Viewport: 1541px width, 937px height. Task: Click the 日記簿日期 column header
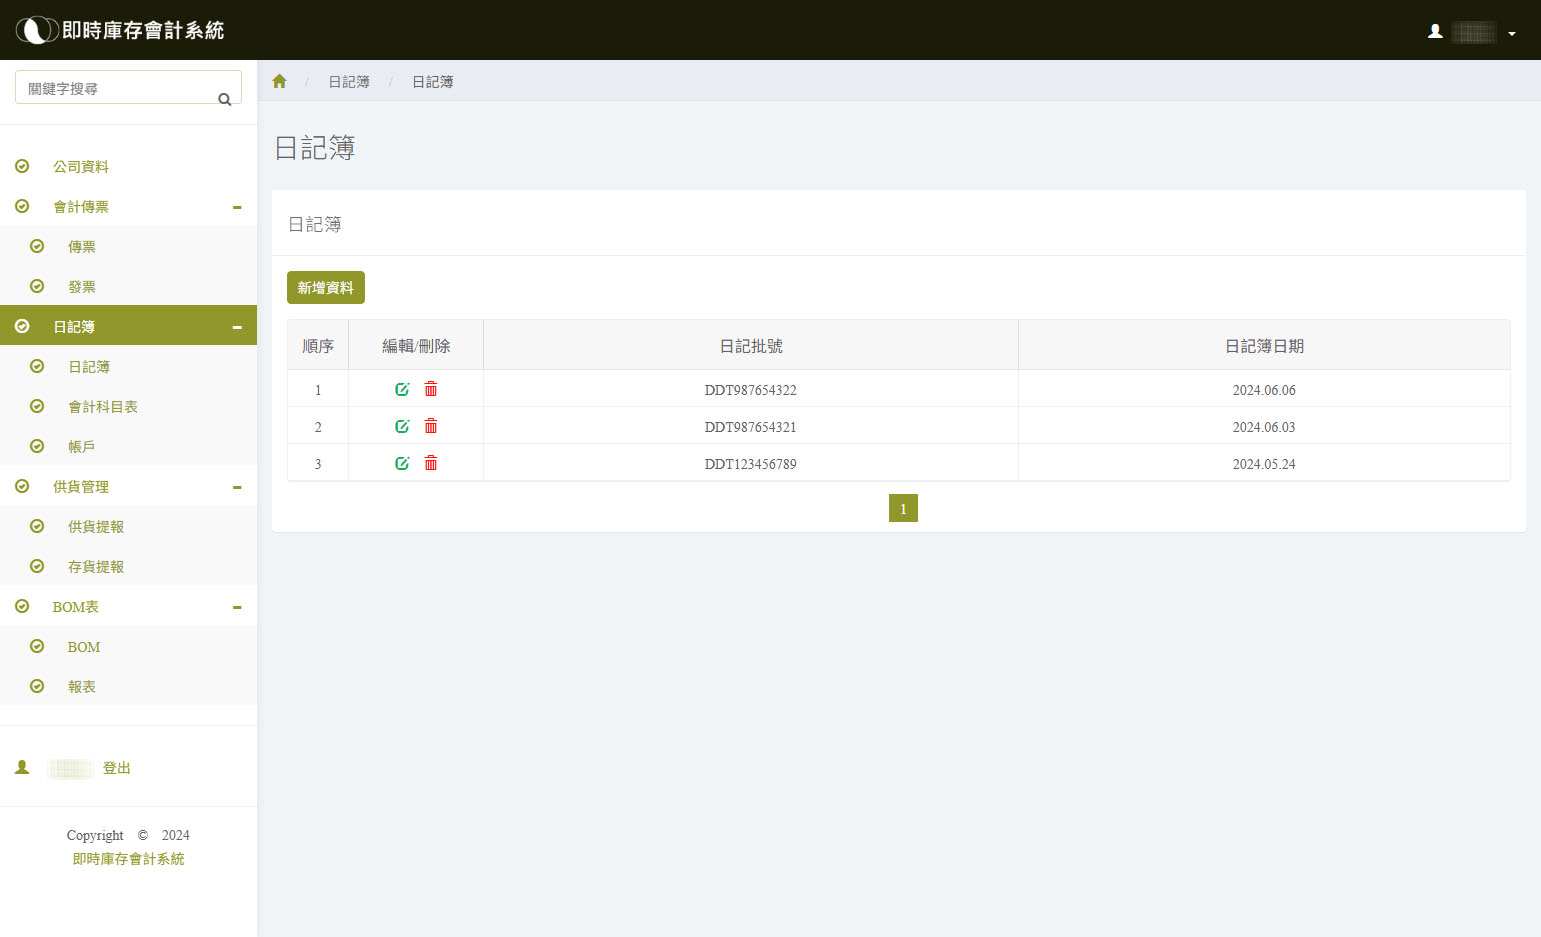(1264, 346)
